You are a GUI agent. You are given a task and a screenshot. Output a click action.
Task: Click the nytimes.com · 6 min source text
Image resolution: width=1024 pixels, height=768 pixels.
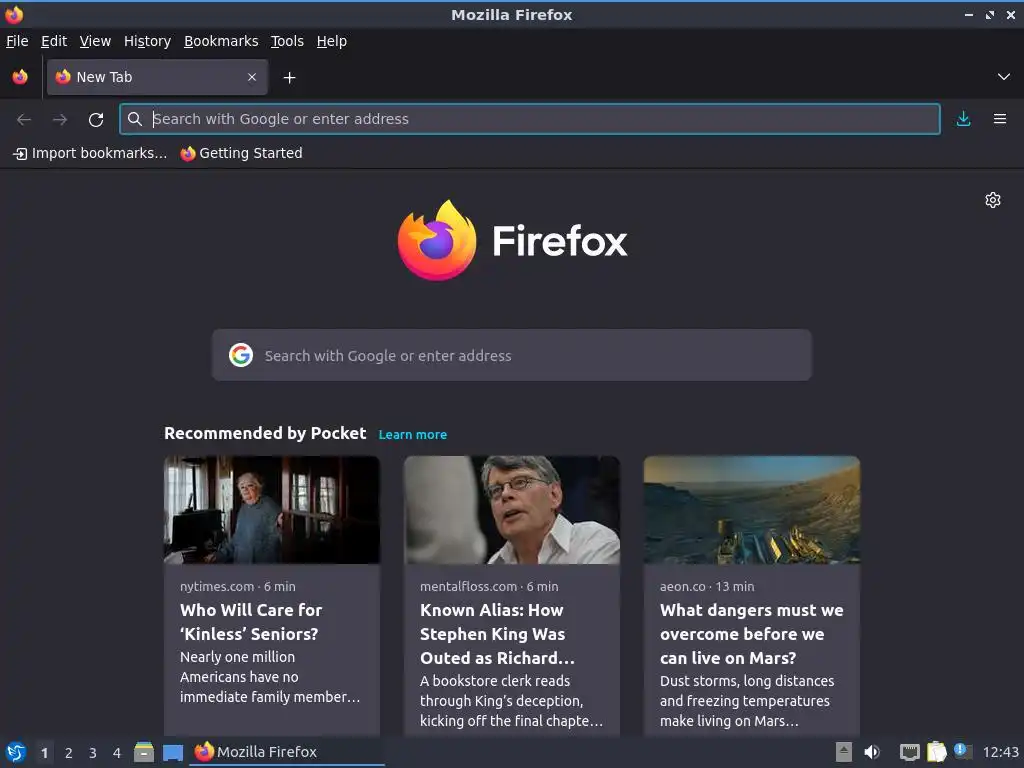238,586
